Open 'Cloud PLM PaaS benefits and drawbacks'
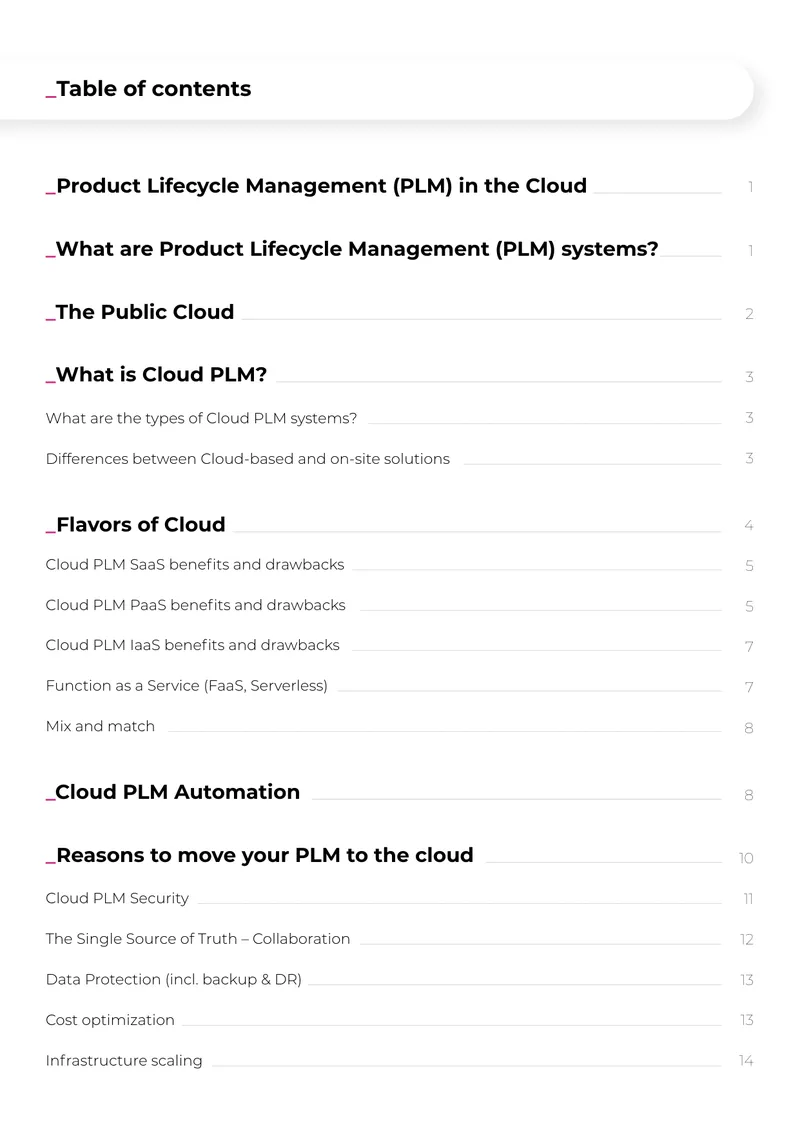The width and height of the screenshot is (800, 1130). (195, 605)
